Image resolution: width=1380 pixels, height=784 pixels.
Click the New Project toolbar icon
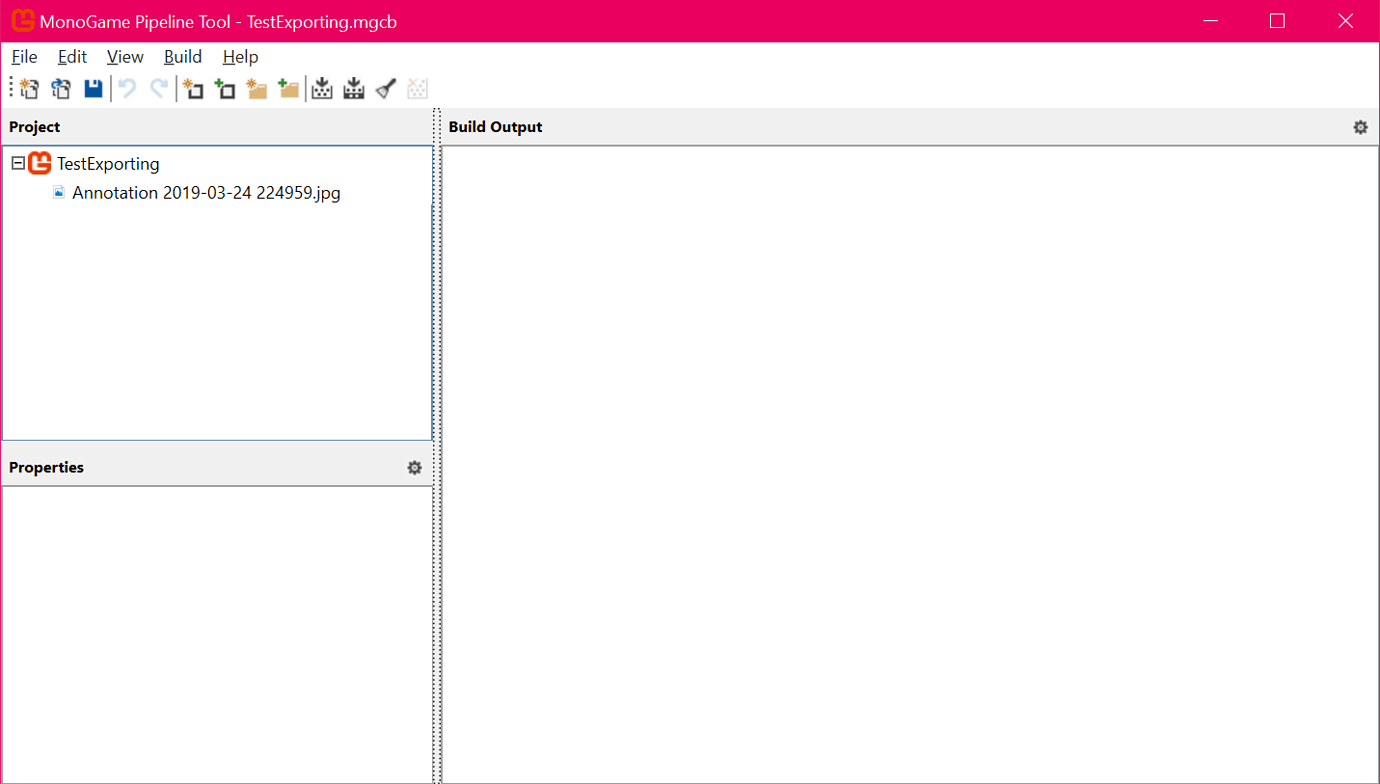29,89
